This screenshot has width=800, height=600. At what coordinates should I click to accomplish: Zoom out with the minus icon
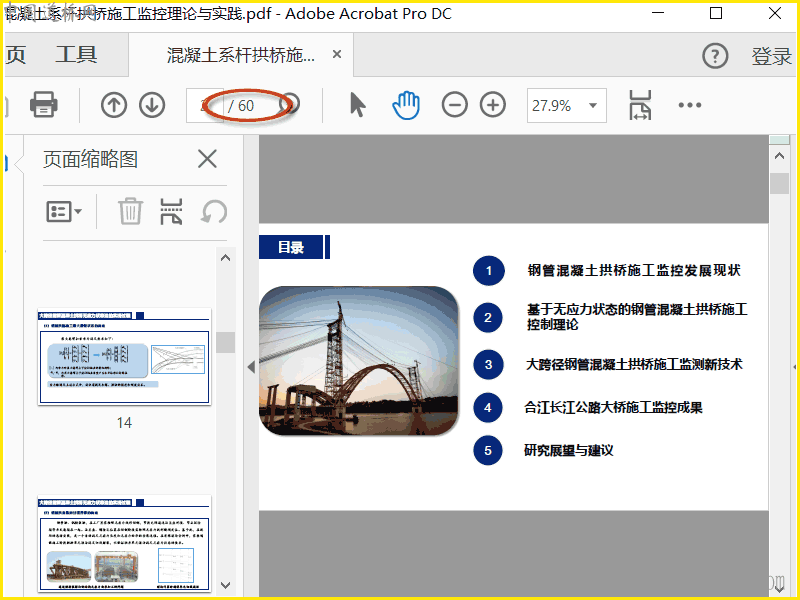[454, 105]
